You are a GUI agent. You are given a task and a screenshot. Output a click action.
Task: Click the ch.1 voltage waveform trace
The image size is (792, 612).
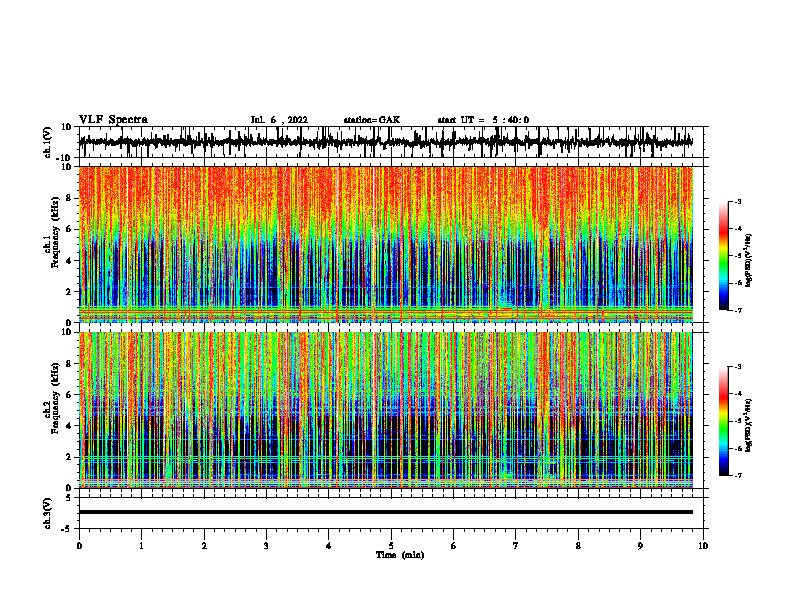pos(386,142)
